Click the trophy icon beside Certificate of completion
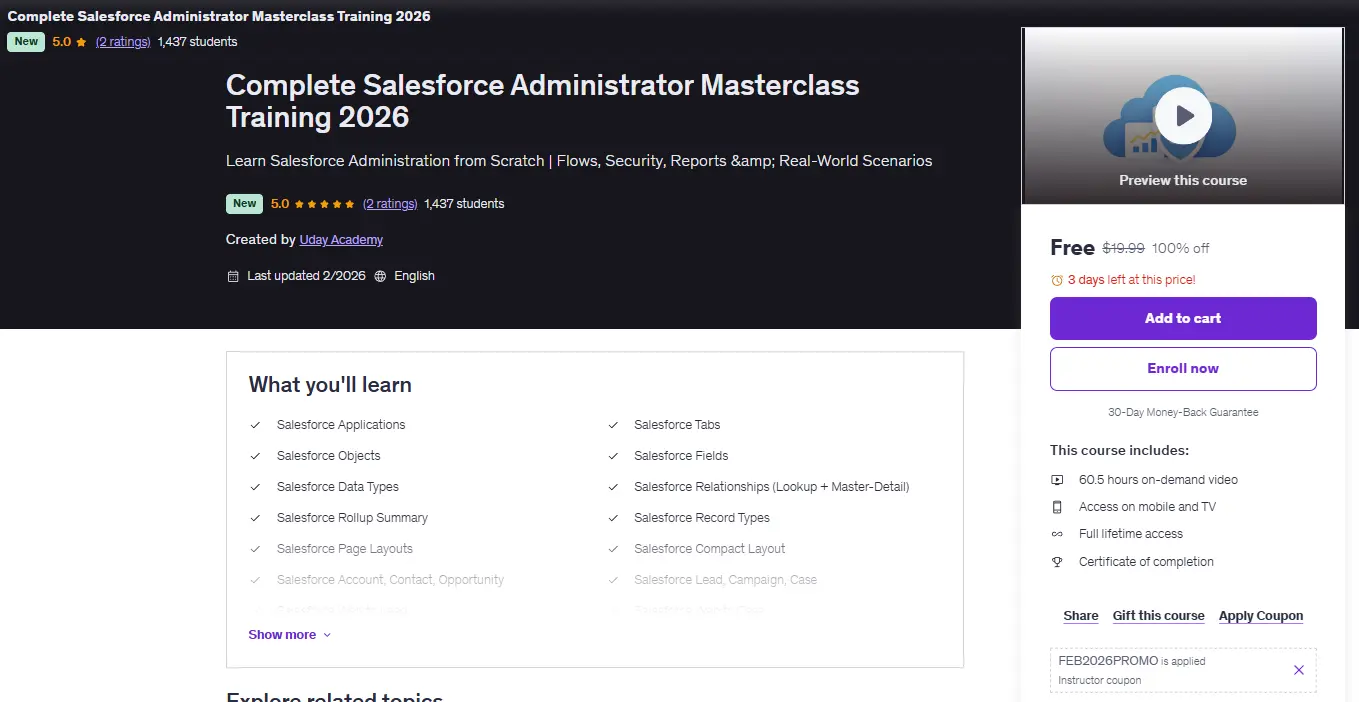The image size is (1359, 702). 1057,562
